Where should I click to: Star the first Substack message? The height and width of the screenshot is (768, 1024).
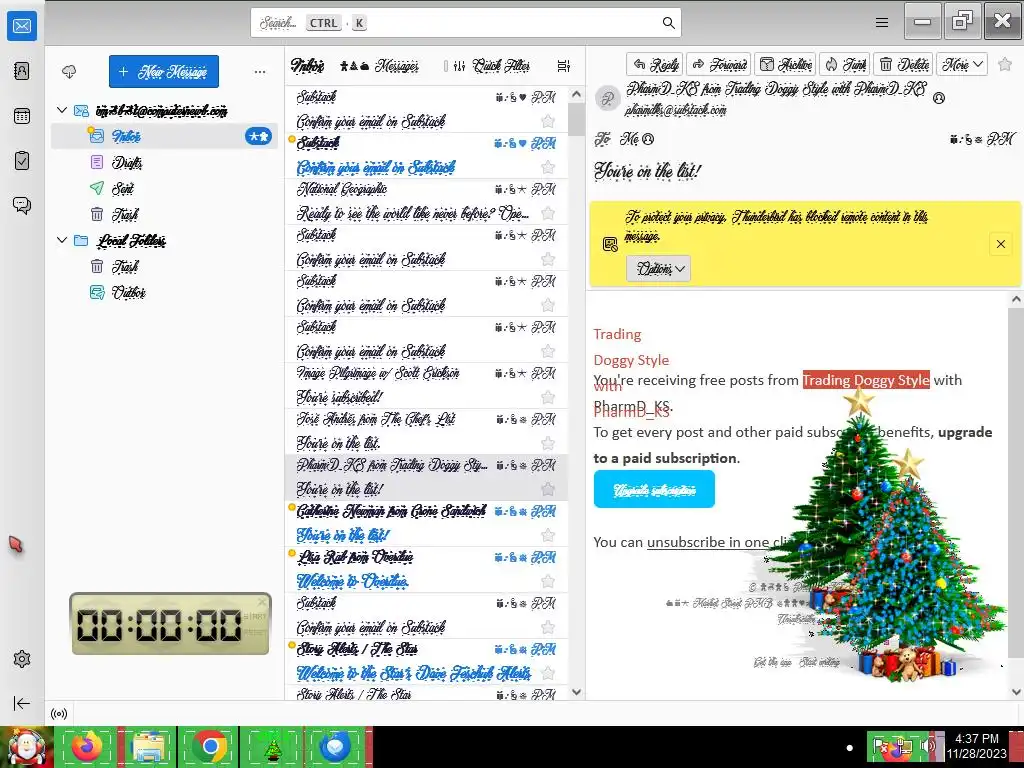(548, 121)
